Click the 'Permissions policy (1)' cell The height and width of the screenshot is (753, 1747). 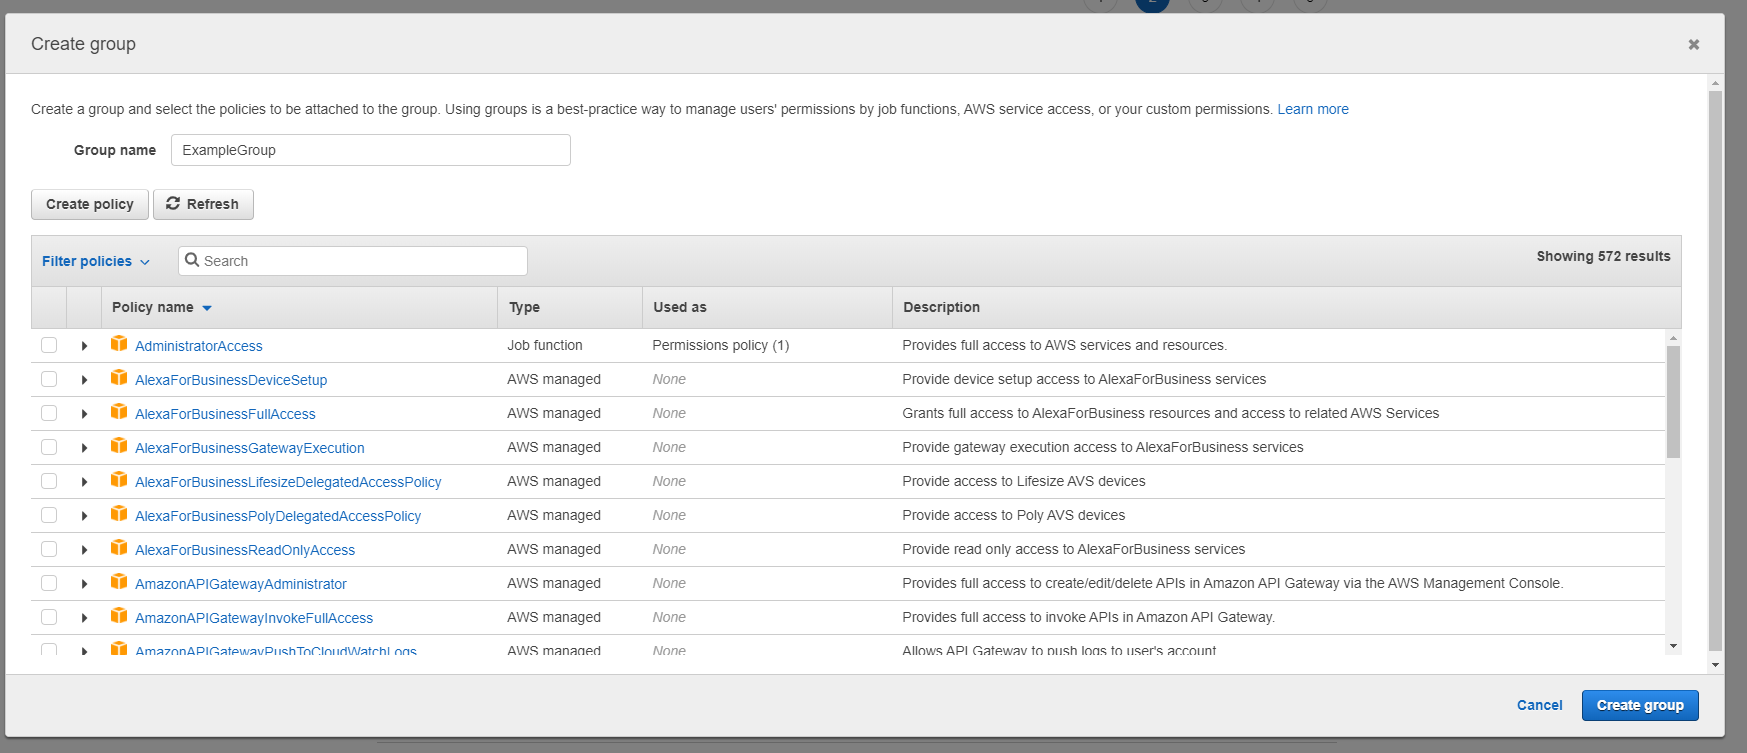[x=720, y=345]
